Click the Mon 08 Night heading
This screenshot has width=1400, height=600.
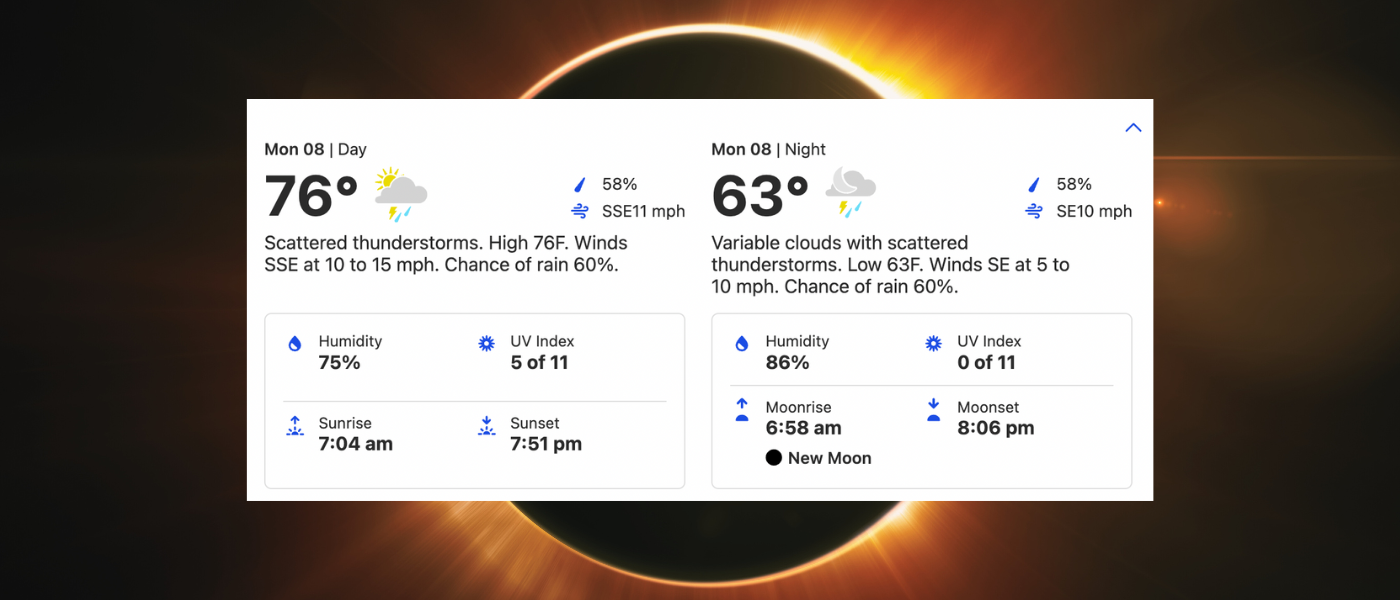tap(768, 149)
